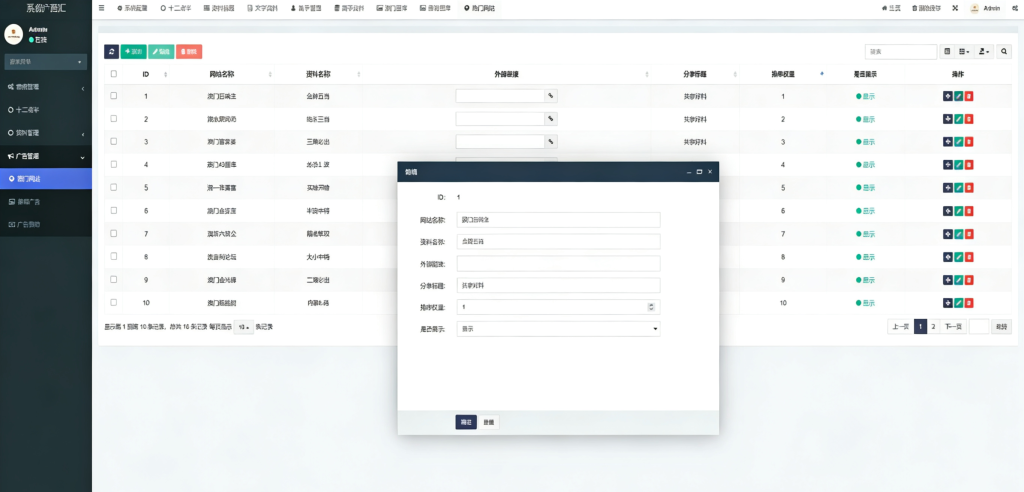This screenshot has height=492, width=1024.
Task: Click the dark drag-sort icon in row 1
Action: click(948, 96)
